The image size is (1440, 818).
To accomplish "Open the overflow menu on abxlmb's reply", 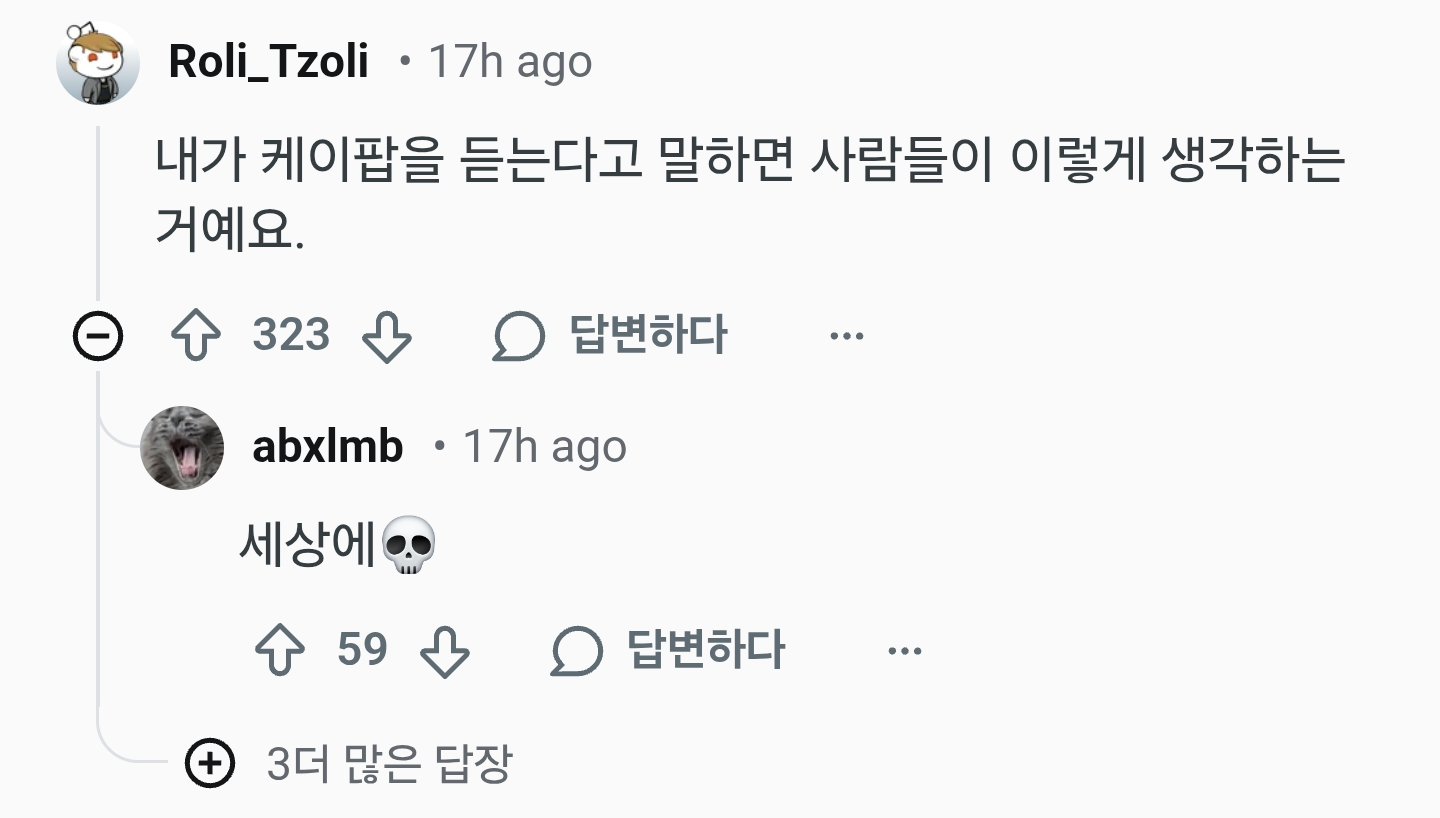I will click(x=905, y=650).
